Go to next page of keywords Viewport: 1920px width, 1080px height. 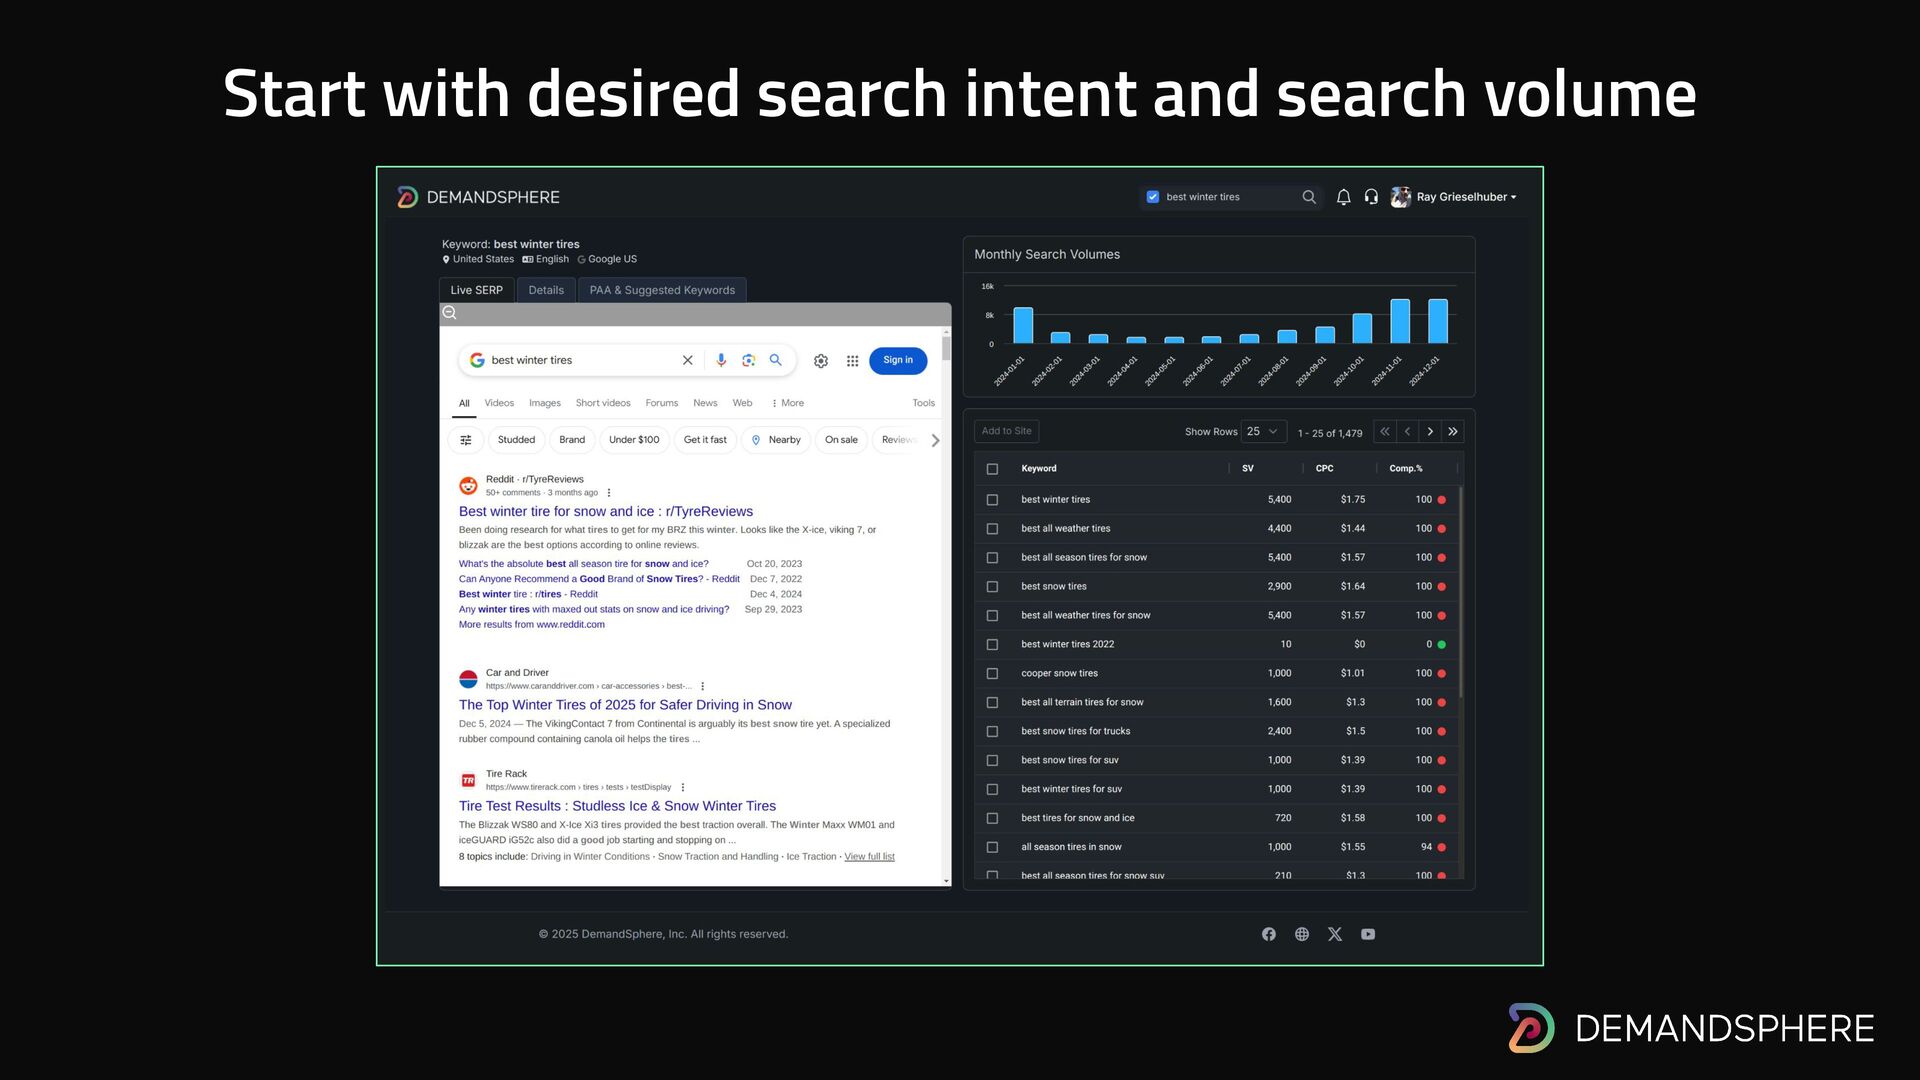pos(1430,432)
